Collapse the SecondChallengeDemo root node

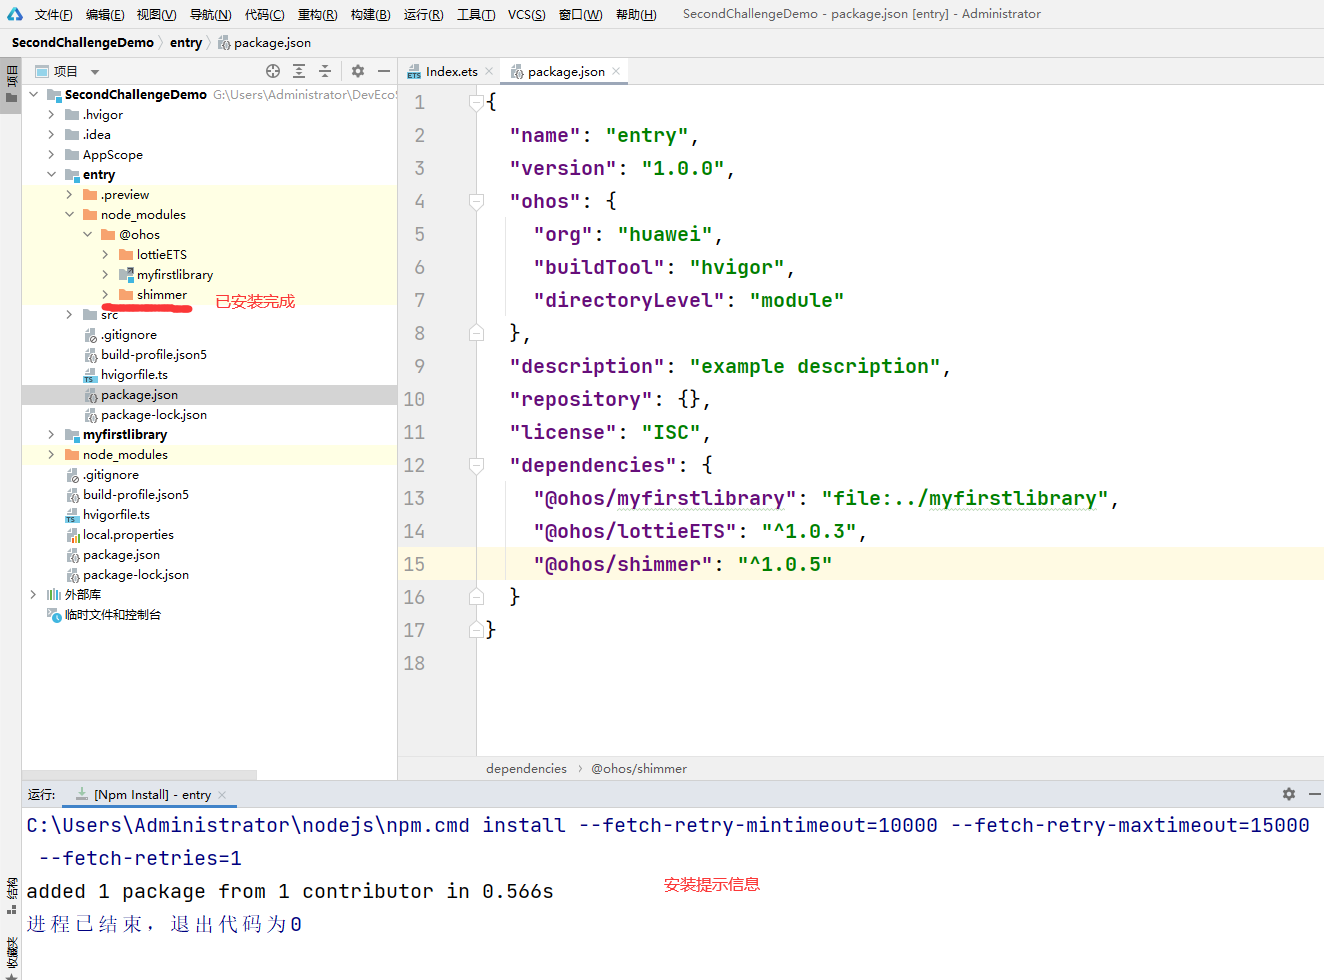(34, 94)
